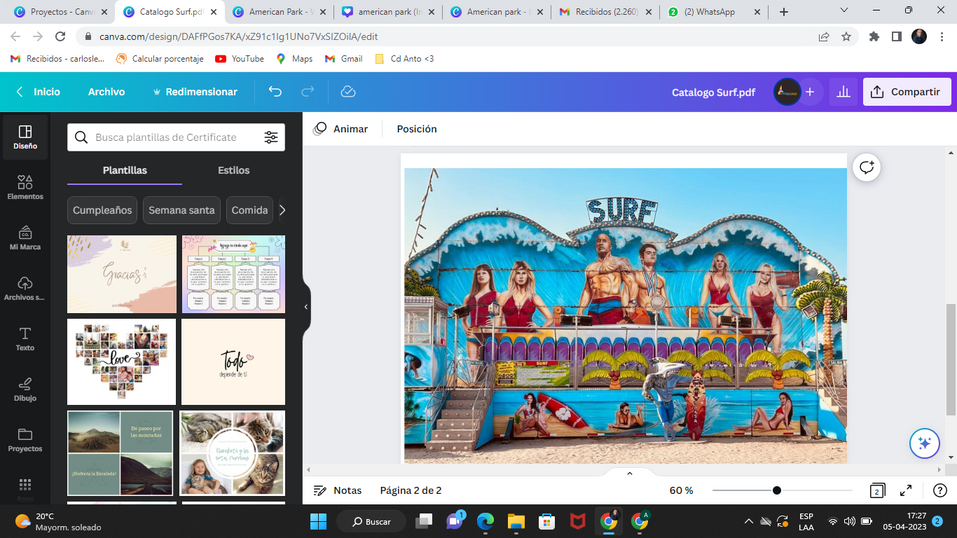Select the pastel chart table template
This screenshot has width=957, height=538.
pyautogui.click(x=233, y=274)
